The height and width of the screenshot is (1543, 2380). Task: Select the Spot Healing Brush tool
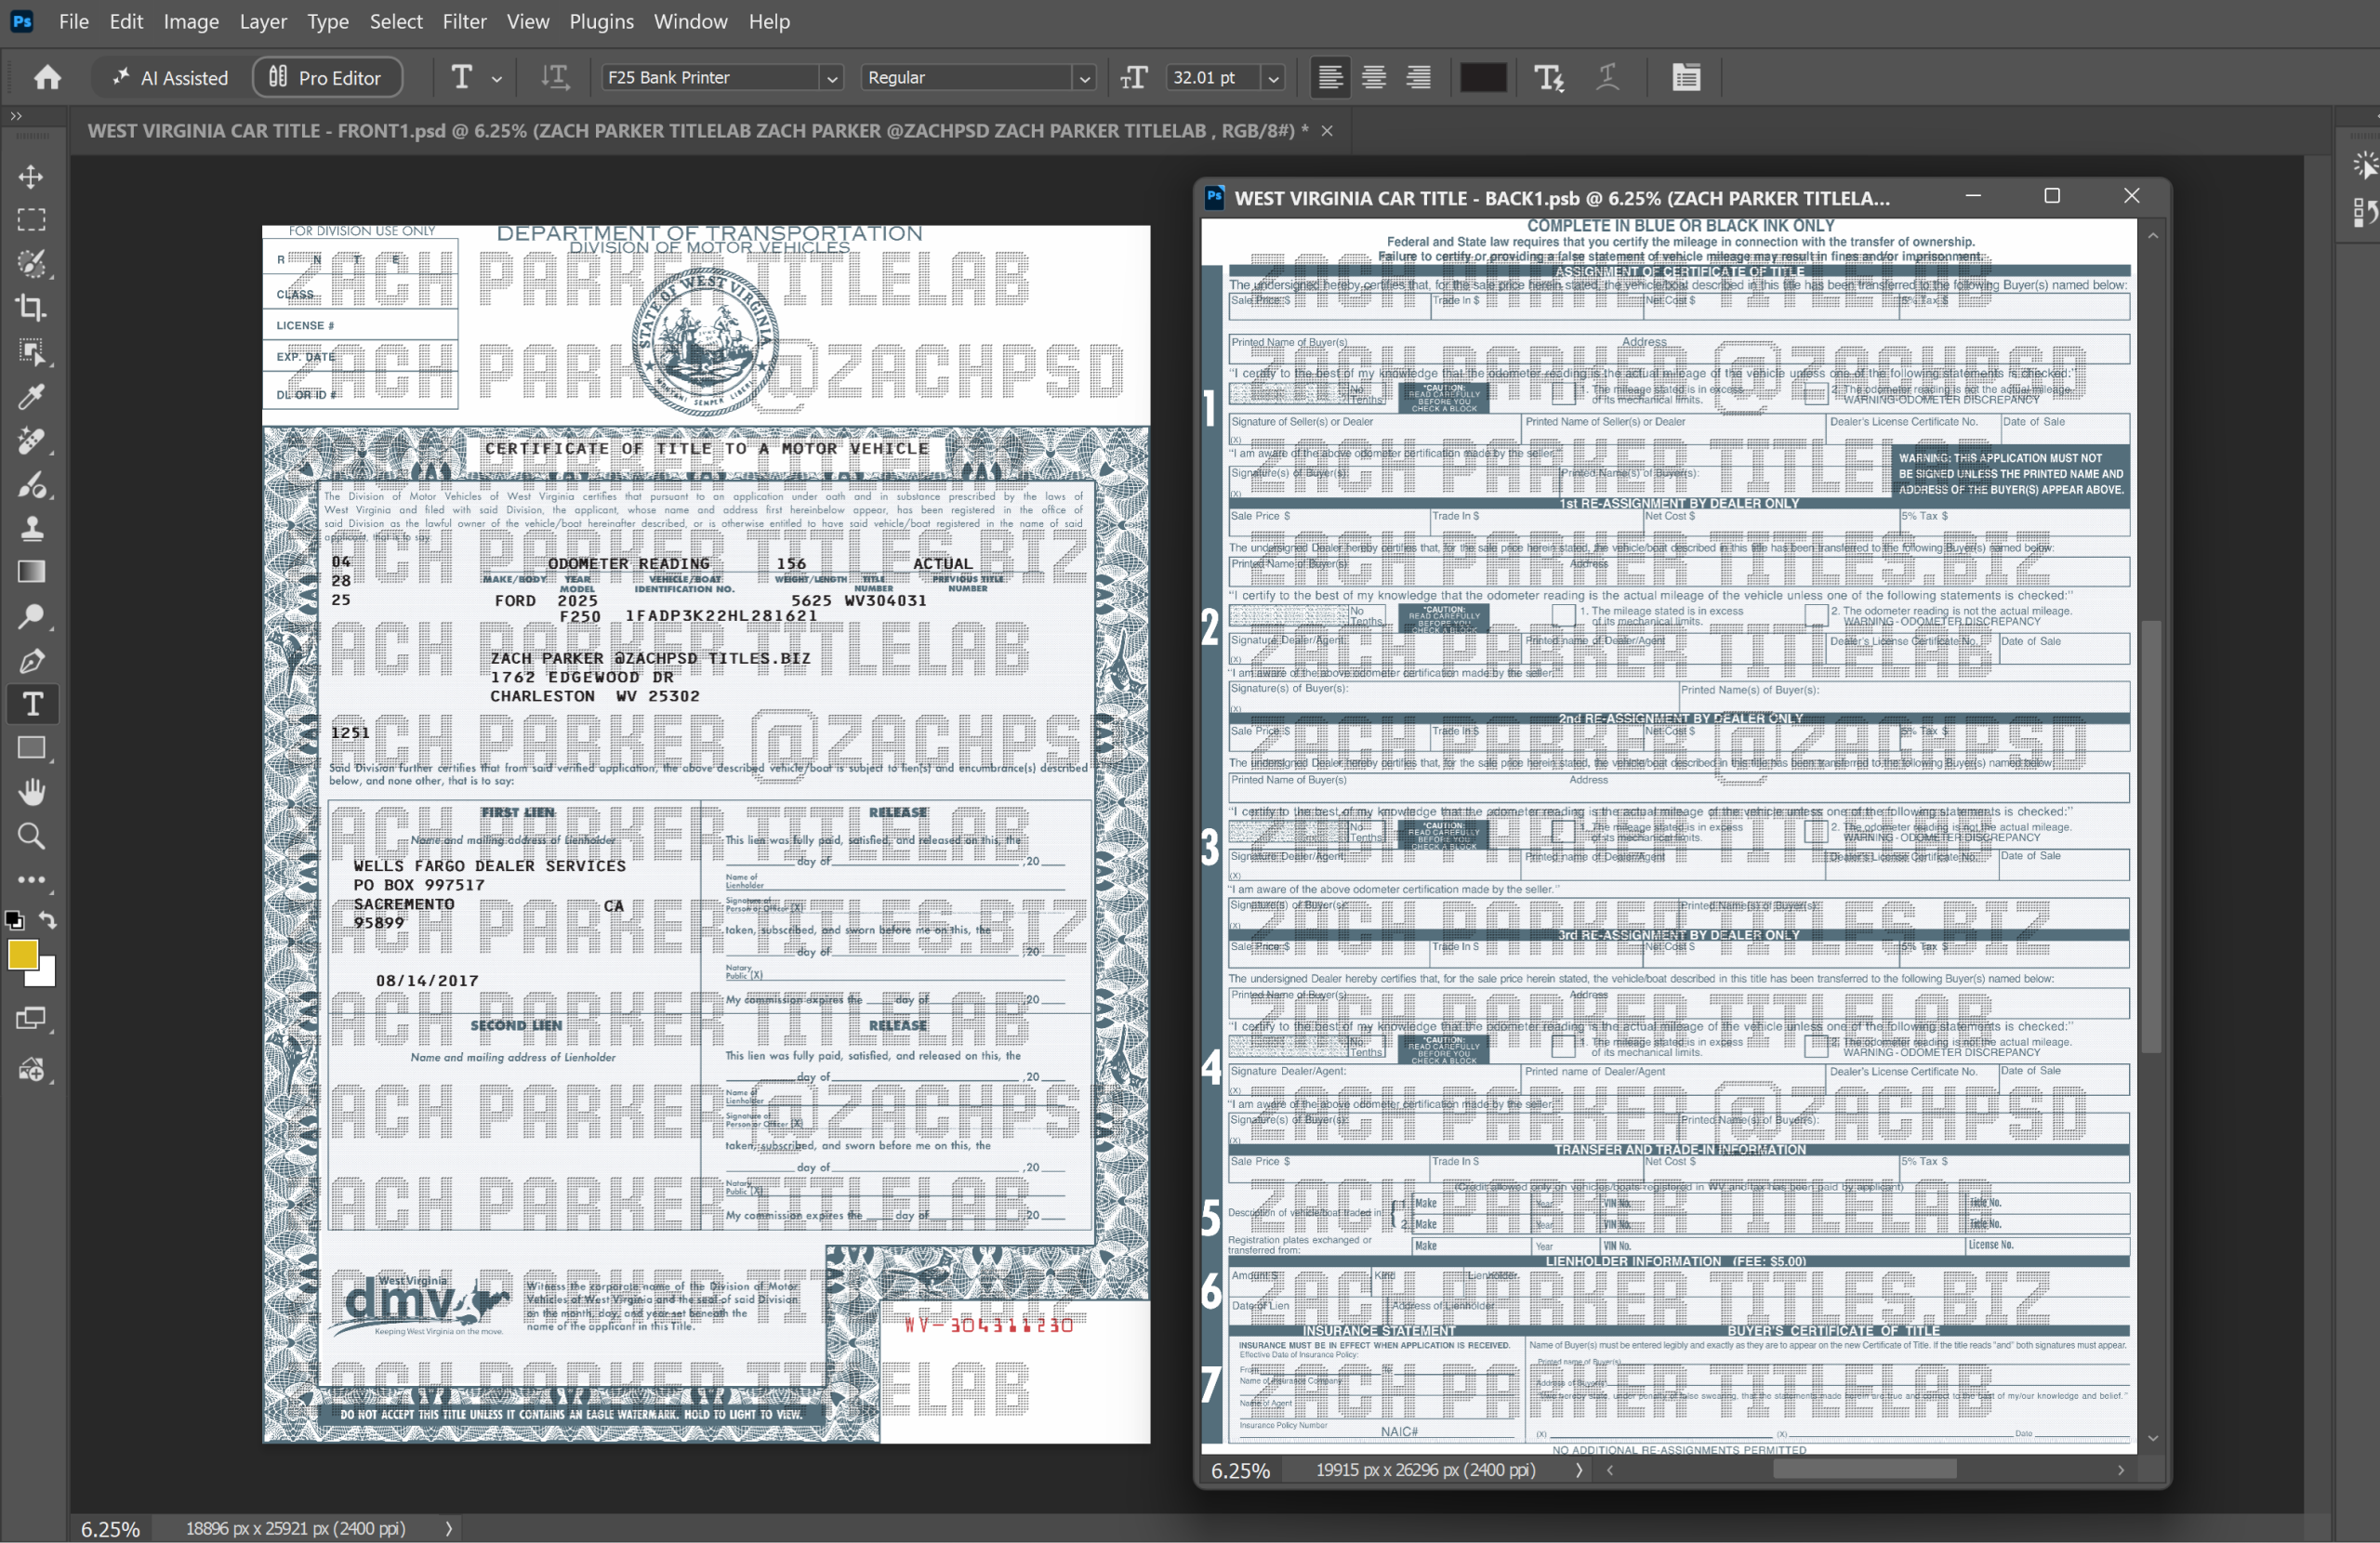[x=31, y=441]
